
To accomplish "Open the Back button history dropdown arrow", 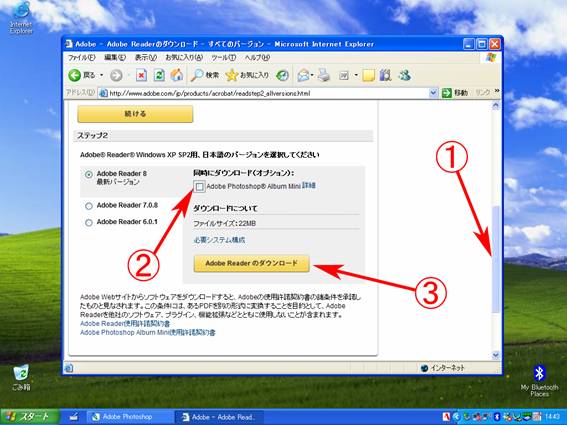I will tap(102, 75).
